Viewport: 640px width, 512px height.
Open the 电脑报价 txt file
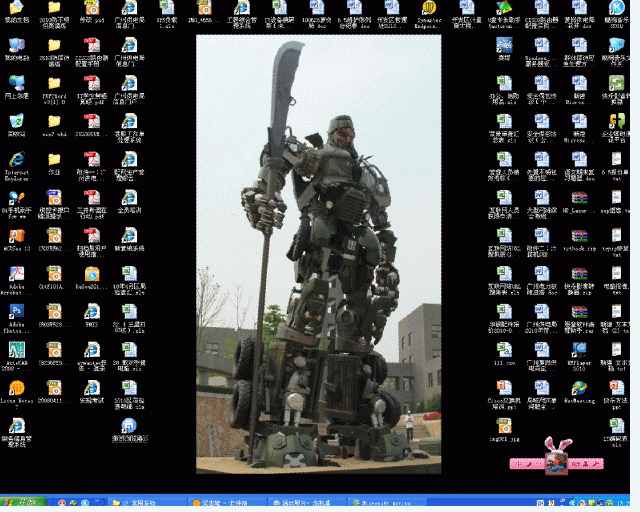click(616, 280)
